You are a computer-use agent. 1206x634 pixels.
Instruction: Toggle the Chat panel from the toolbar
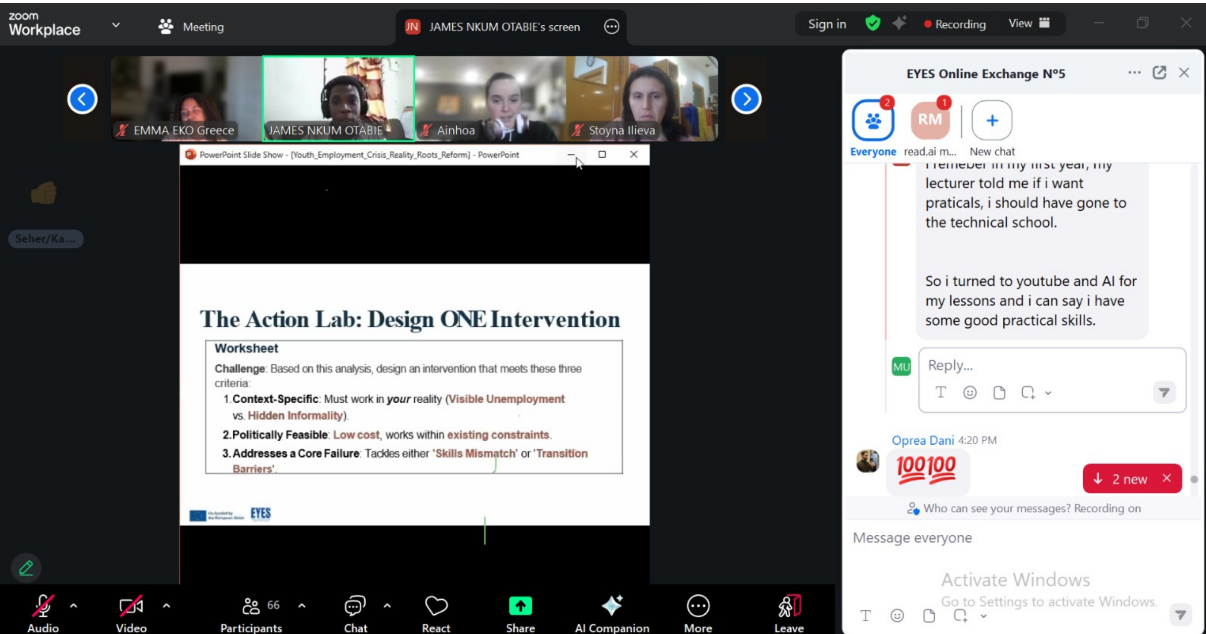tap(355, 607)
